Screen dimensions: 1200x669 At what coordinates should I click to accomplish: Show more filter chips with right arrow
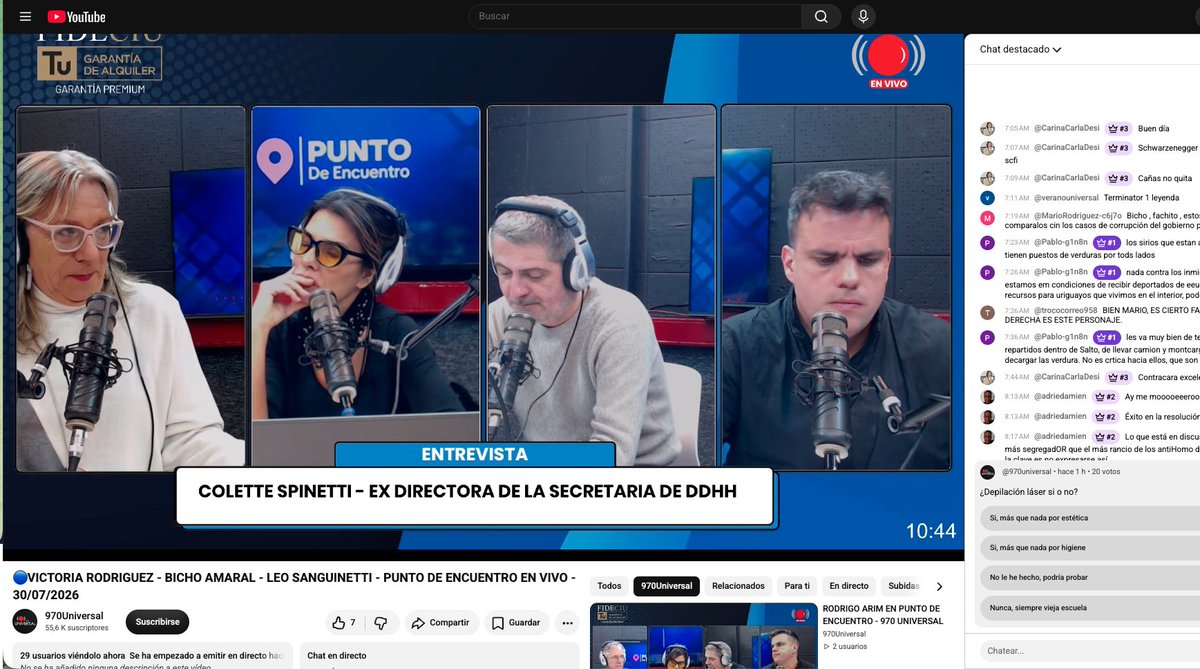[939, 586]
